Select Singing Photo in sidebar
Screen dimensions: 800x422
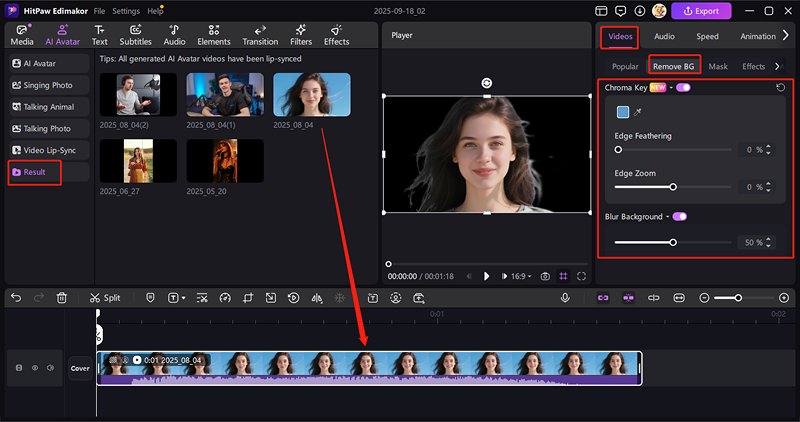(x=49, y=85)
